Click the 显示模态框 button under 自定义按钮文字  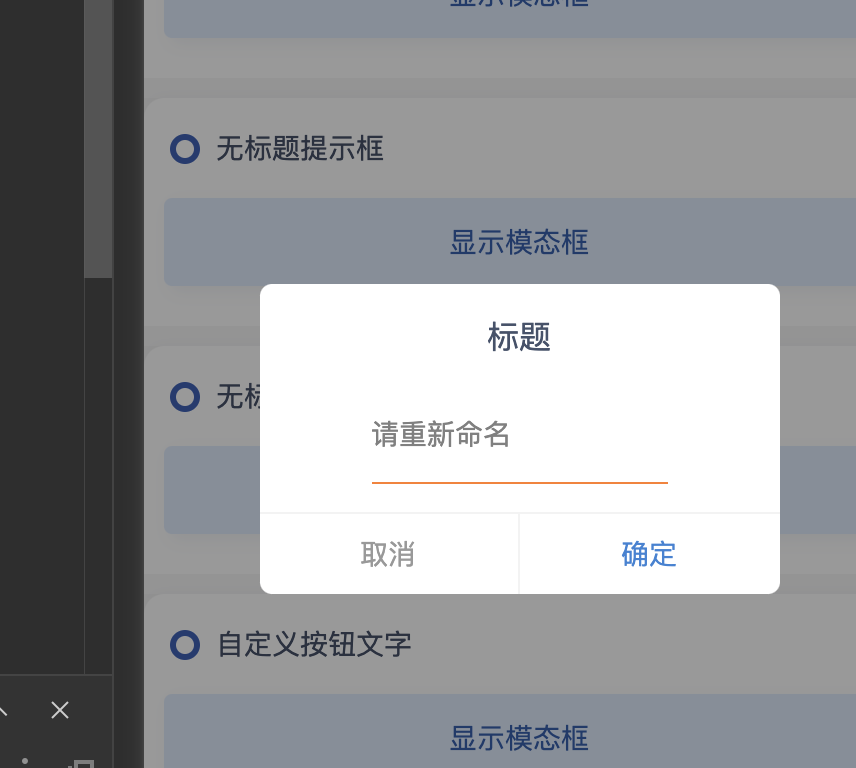[x=510, y=731]
